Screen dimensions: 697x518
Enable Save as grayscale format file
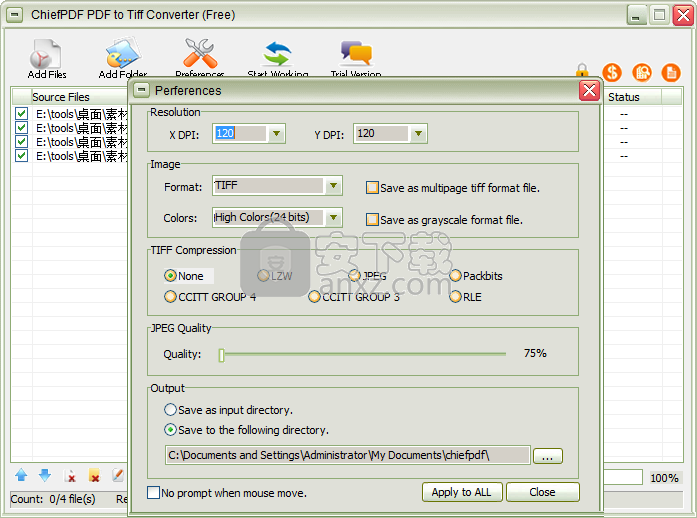[372, 220]
